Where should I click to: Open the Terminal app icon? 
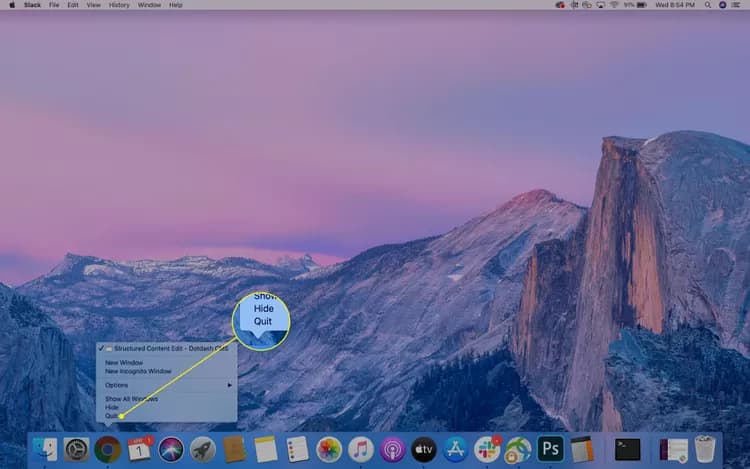(627, 450)
